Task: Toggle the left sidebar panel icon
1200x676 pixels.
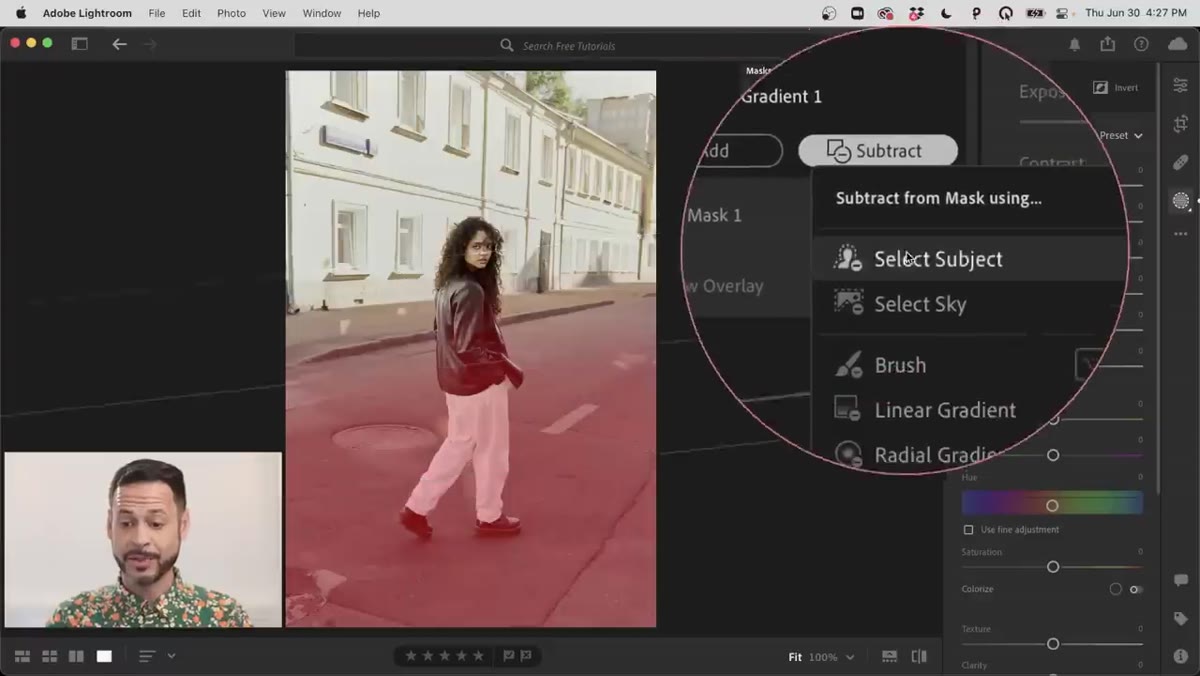Action: point(79,44)
